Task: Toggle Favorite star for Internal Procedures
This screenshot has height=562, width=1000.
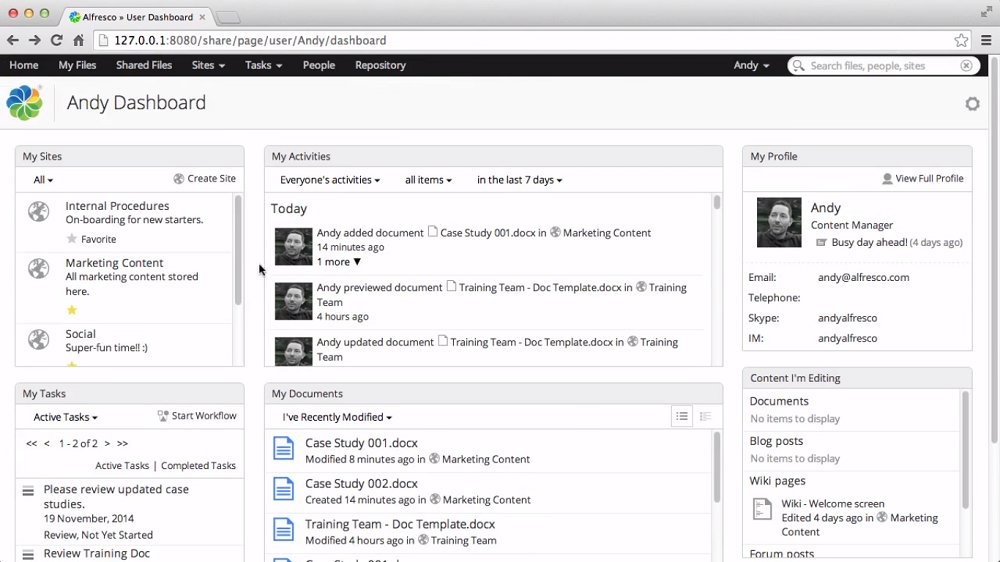Action: [71, 239]
